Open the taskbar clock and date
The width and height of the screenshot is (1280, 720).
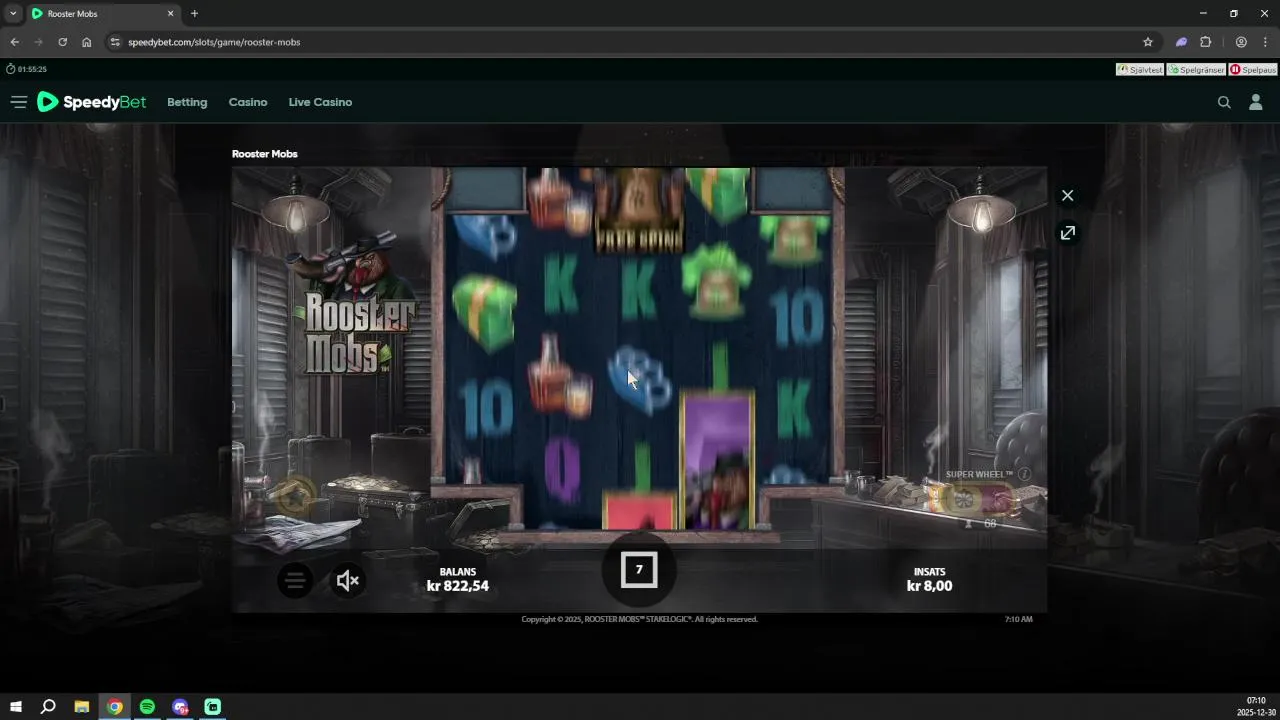(1256, 707)
